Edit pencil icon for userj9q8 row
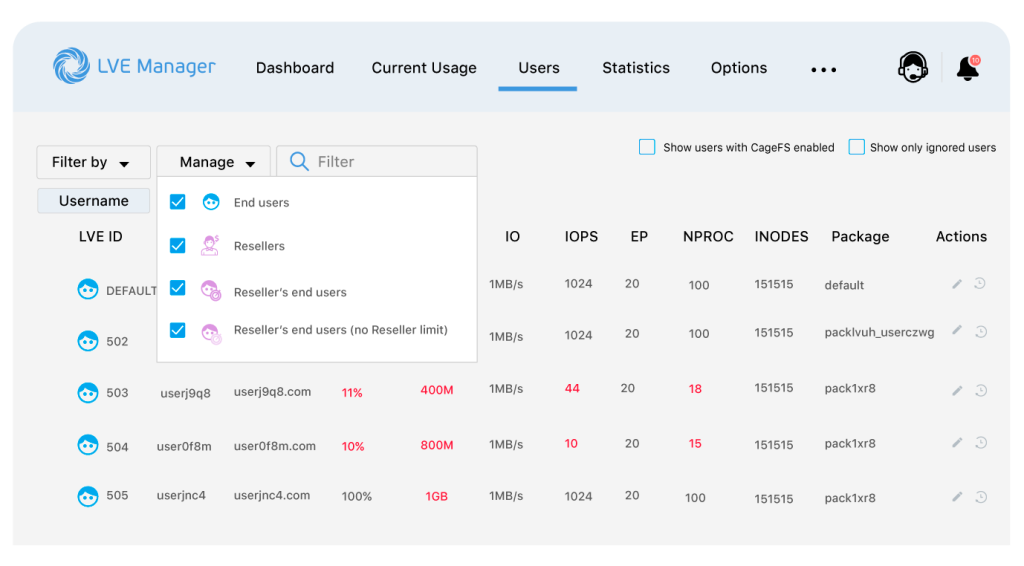The image size is (1024, 566). pos(957,390)
